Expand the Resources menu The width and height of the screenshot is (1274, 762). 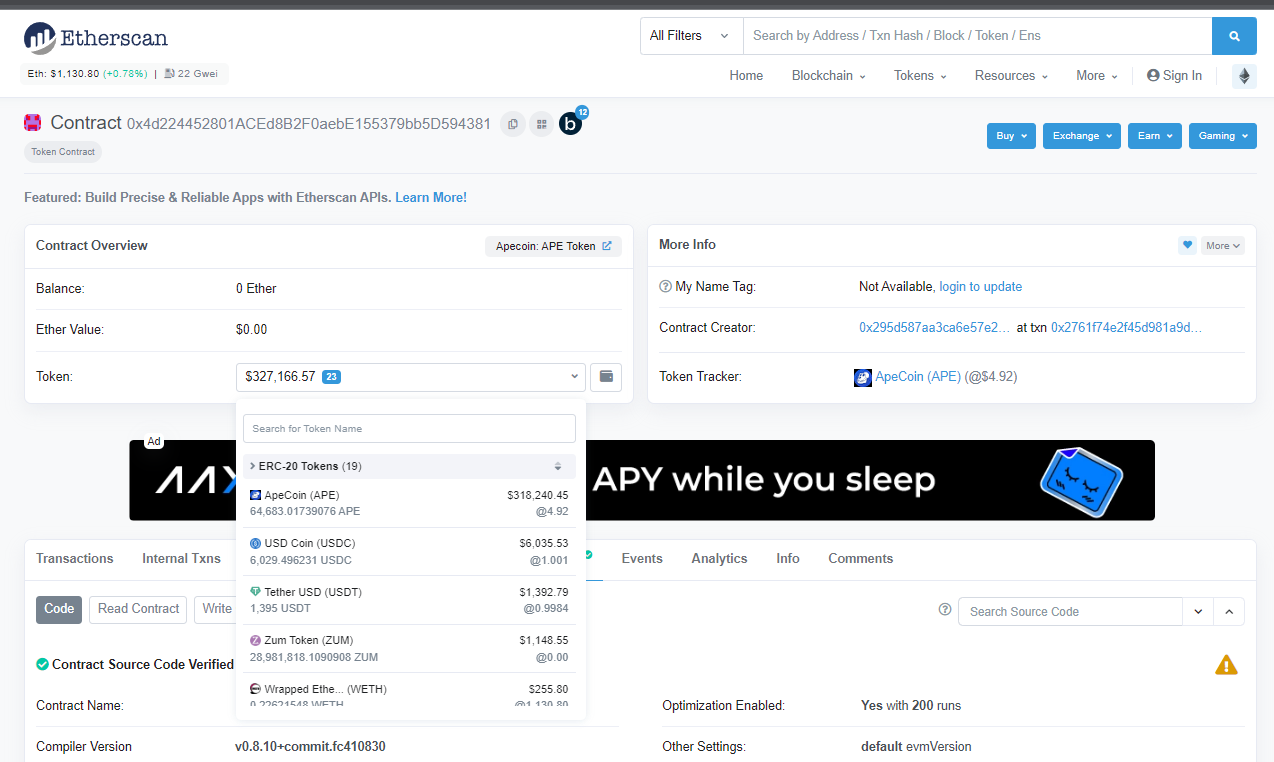(1011, 76)
